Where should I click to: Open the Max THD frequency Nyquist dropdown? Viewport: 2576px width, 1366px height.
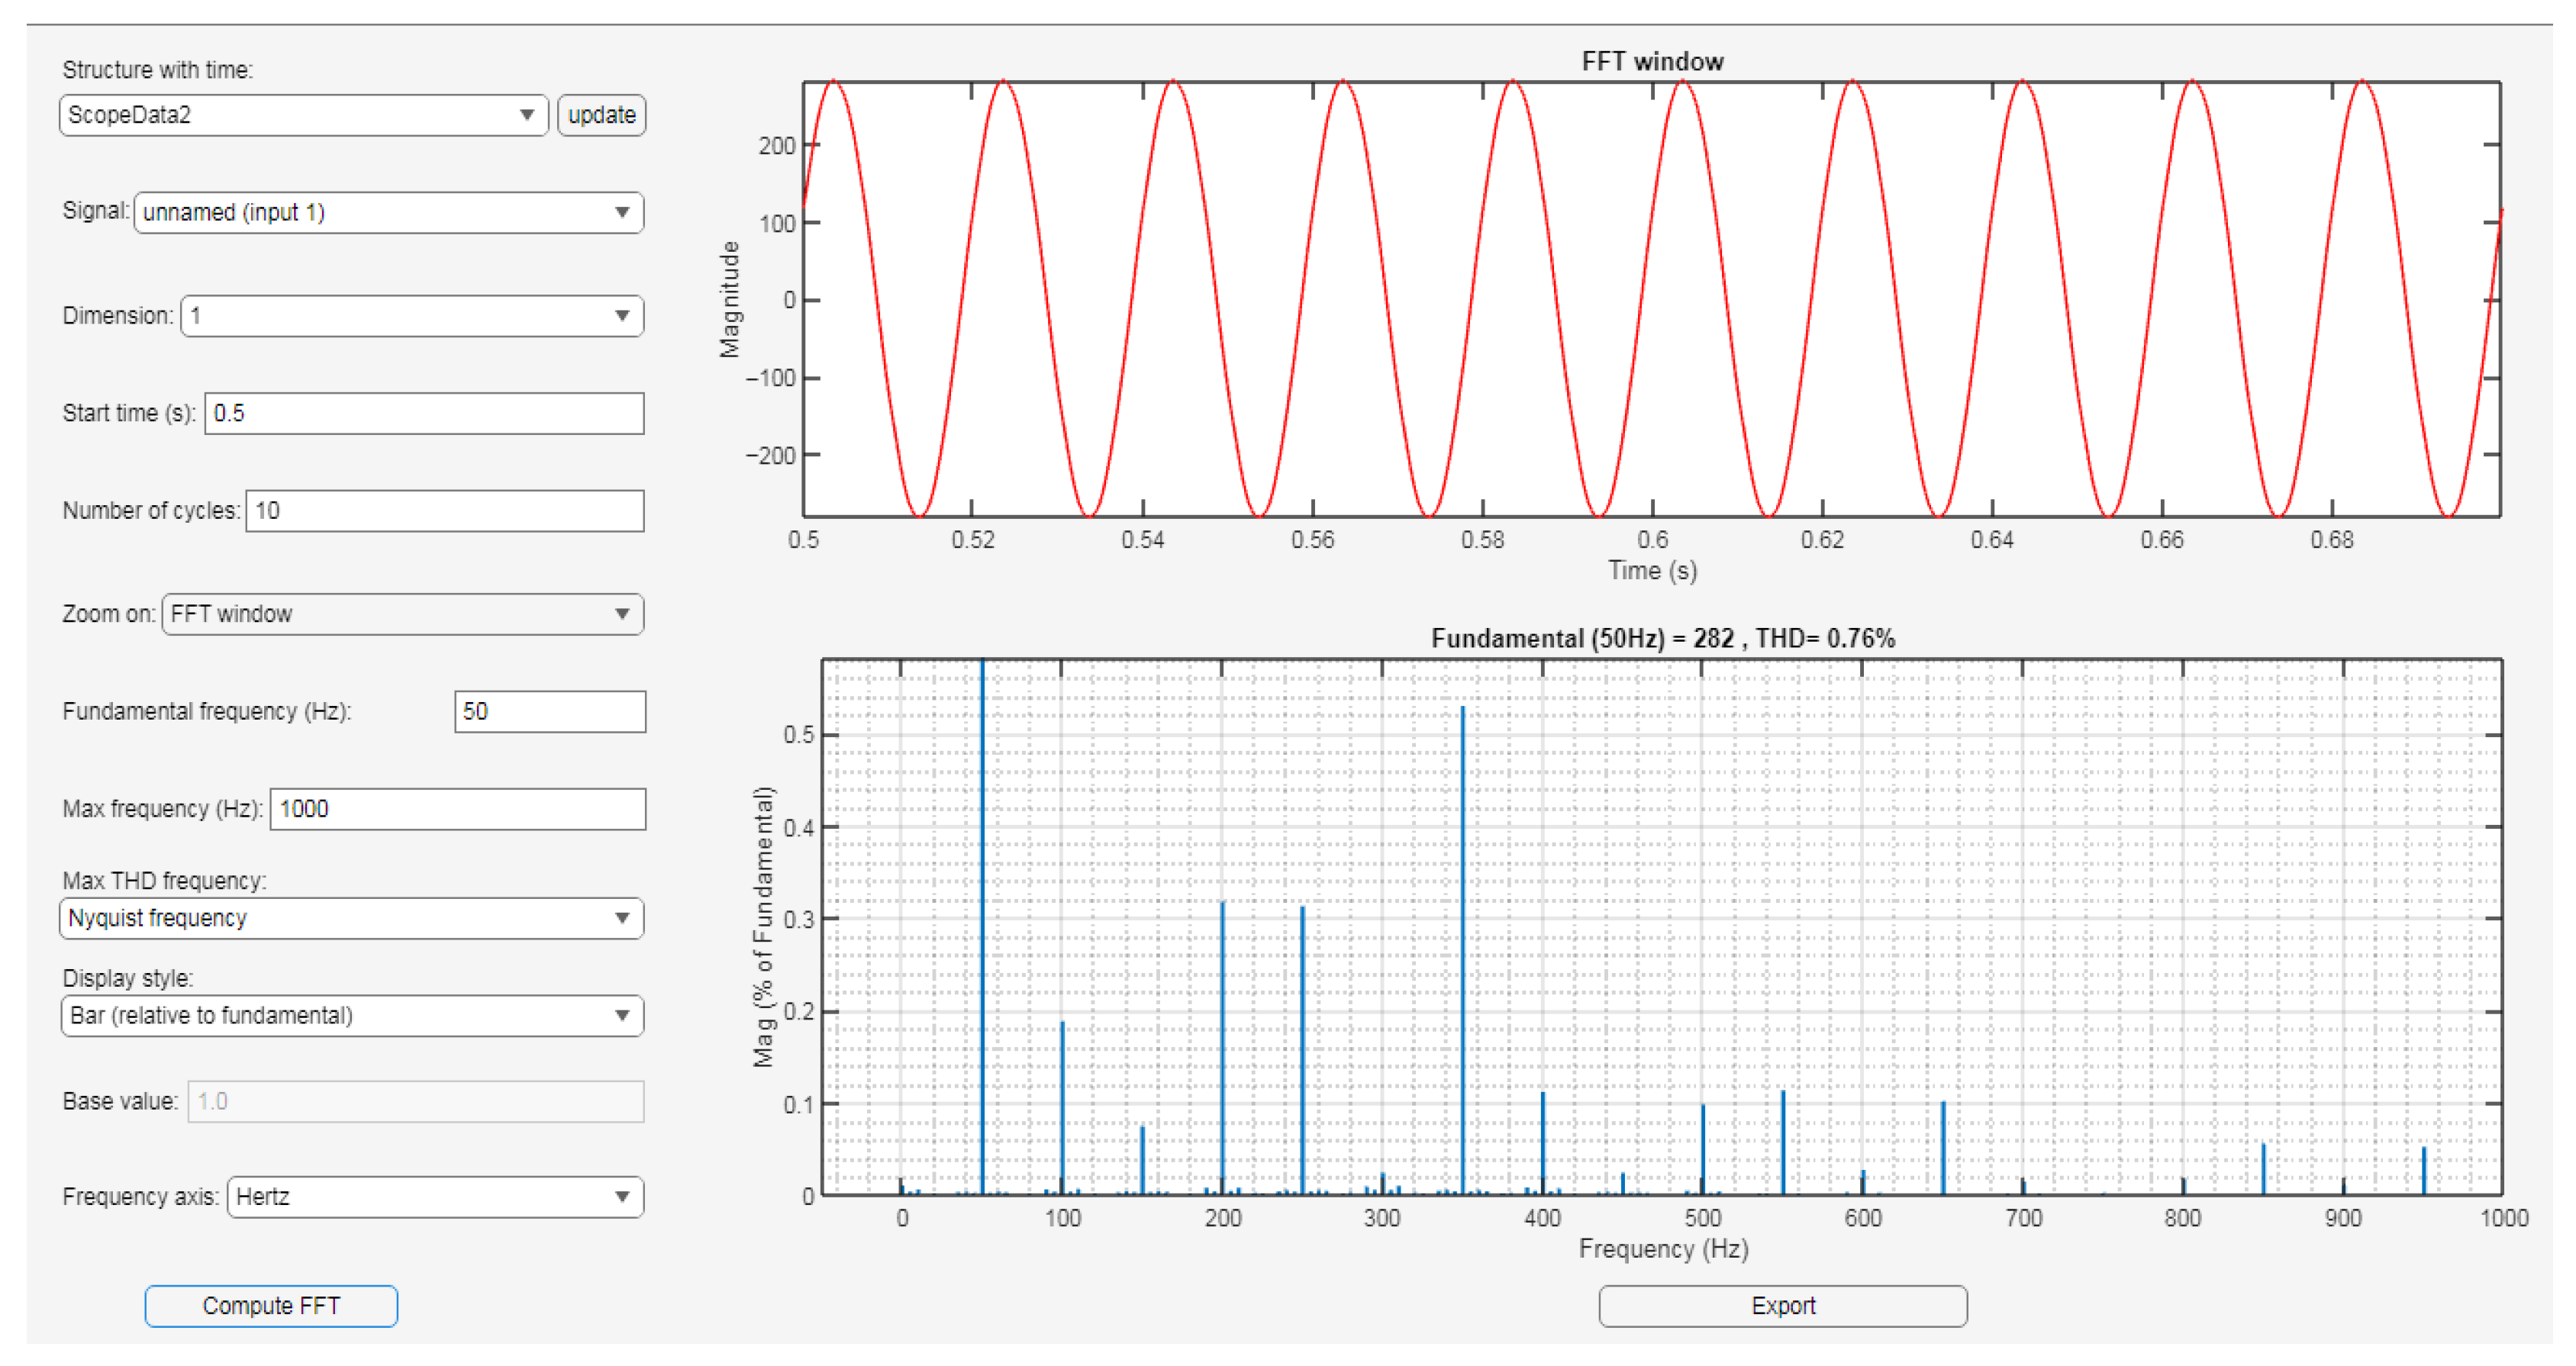350,918
